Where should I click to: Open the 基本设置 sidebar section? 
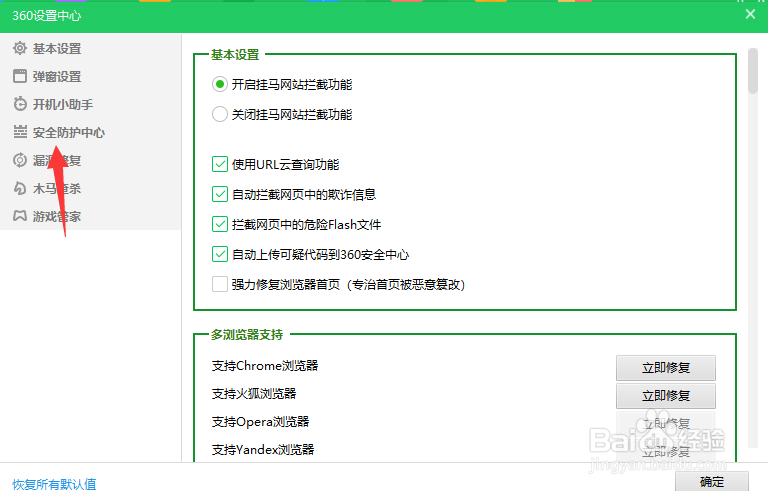57,49
